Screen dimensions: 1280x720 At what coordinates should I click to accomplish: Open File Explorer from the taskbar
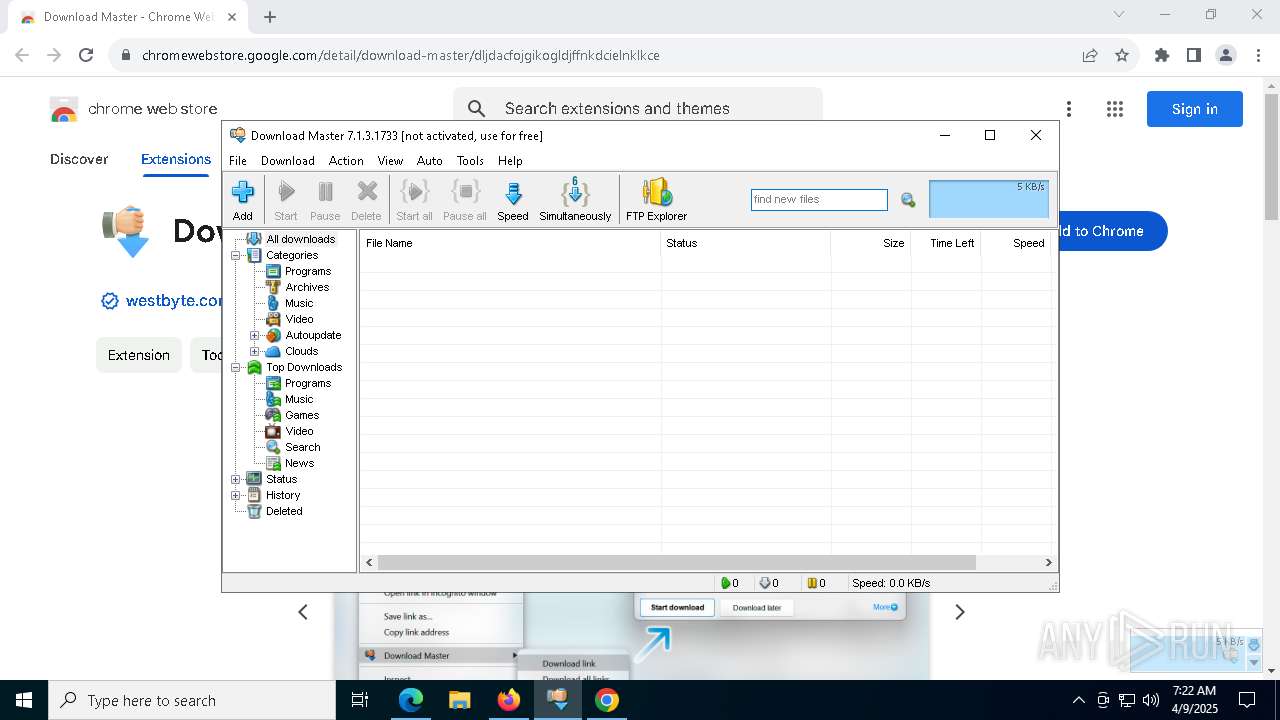[x=460, y=700]
